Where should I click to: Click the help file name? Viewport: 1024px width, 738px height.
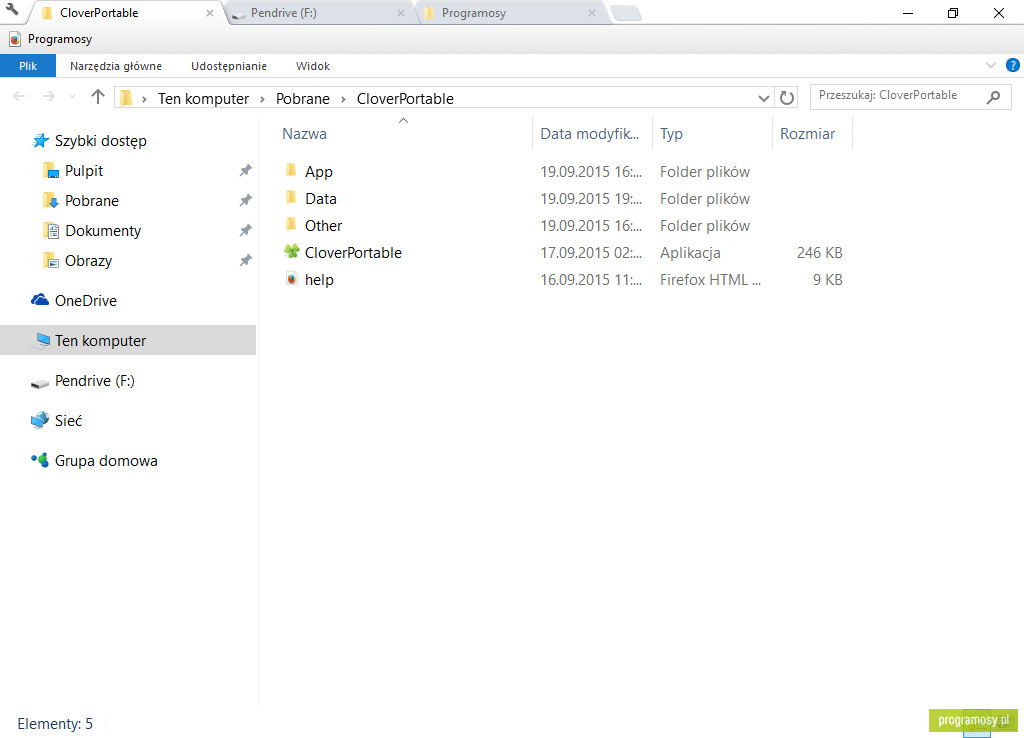tap(319, 280)
